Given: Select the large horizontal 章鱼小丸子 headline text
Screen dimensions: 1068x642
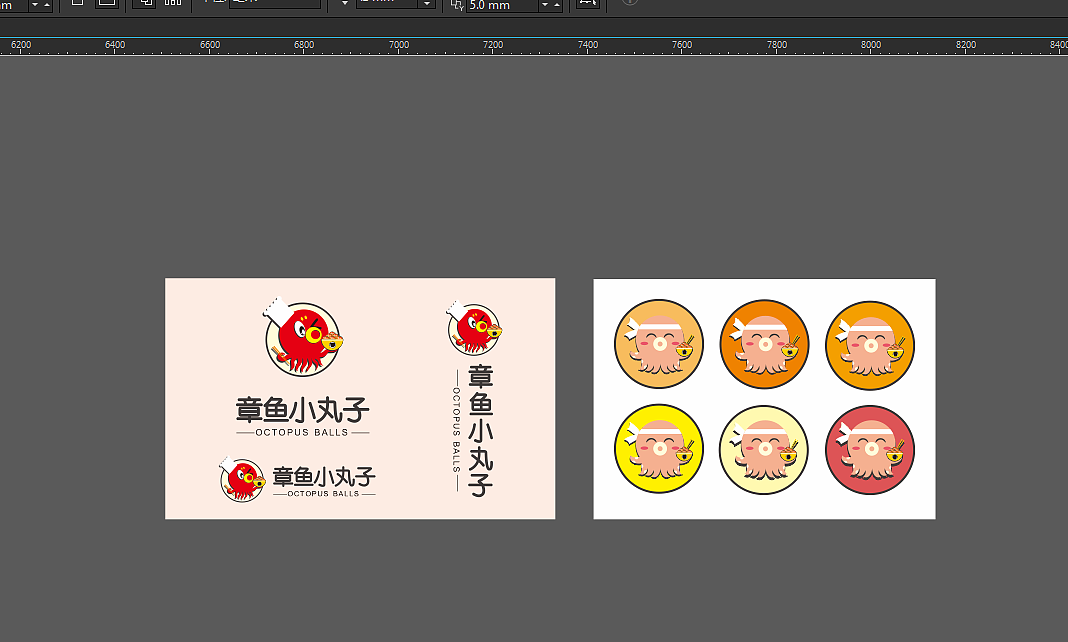Looking at the screenshot, I should coord(302,410).
